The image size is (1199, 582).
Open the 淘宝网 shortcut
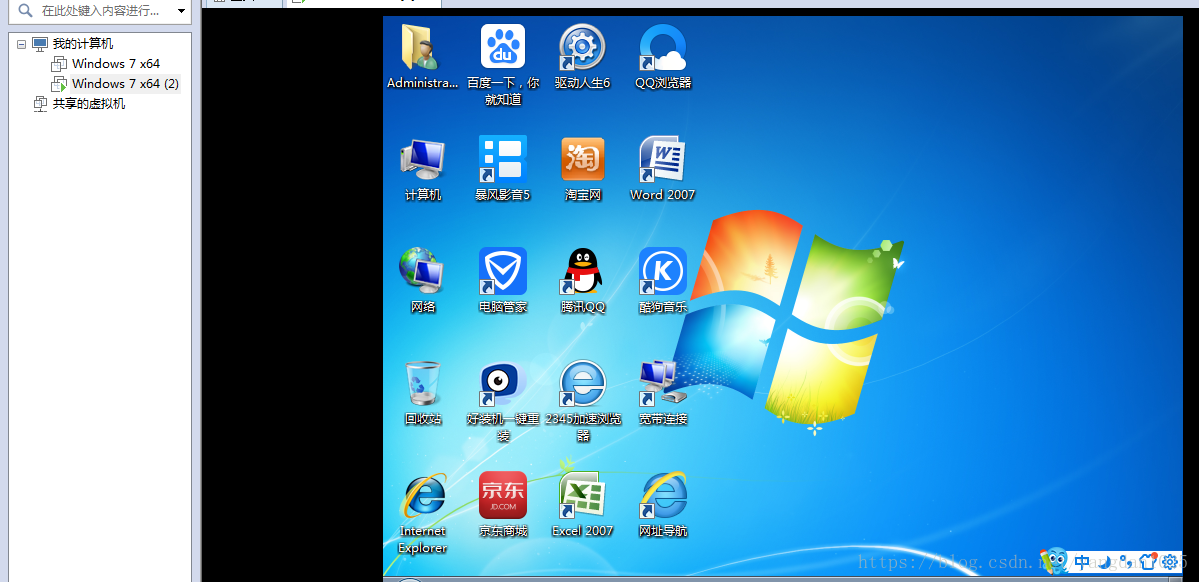pyautogui.click(x=583, y=158)
